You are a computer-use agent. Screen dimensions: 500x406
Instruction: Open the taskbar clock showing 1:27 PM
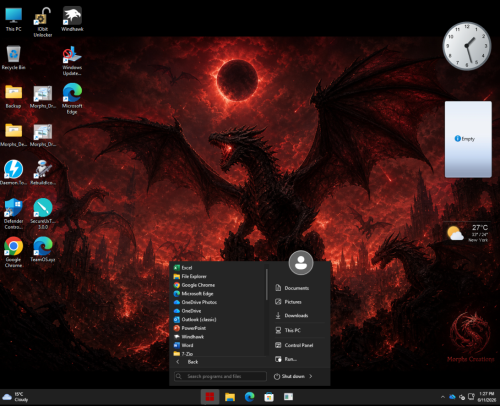[486, 397]
